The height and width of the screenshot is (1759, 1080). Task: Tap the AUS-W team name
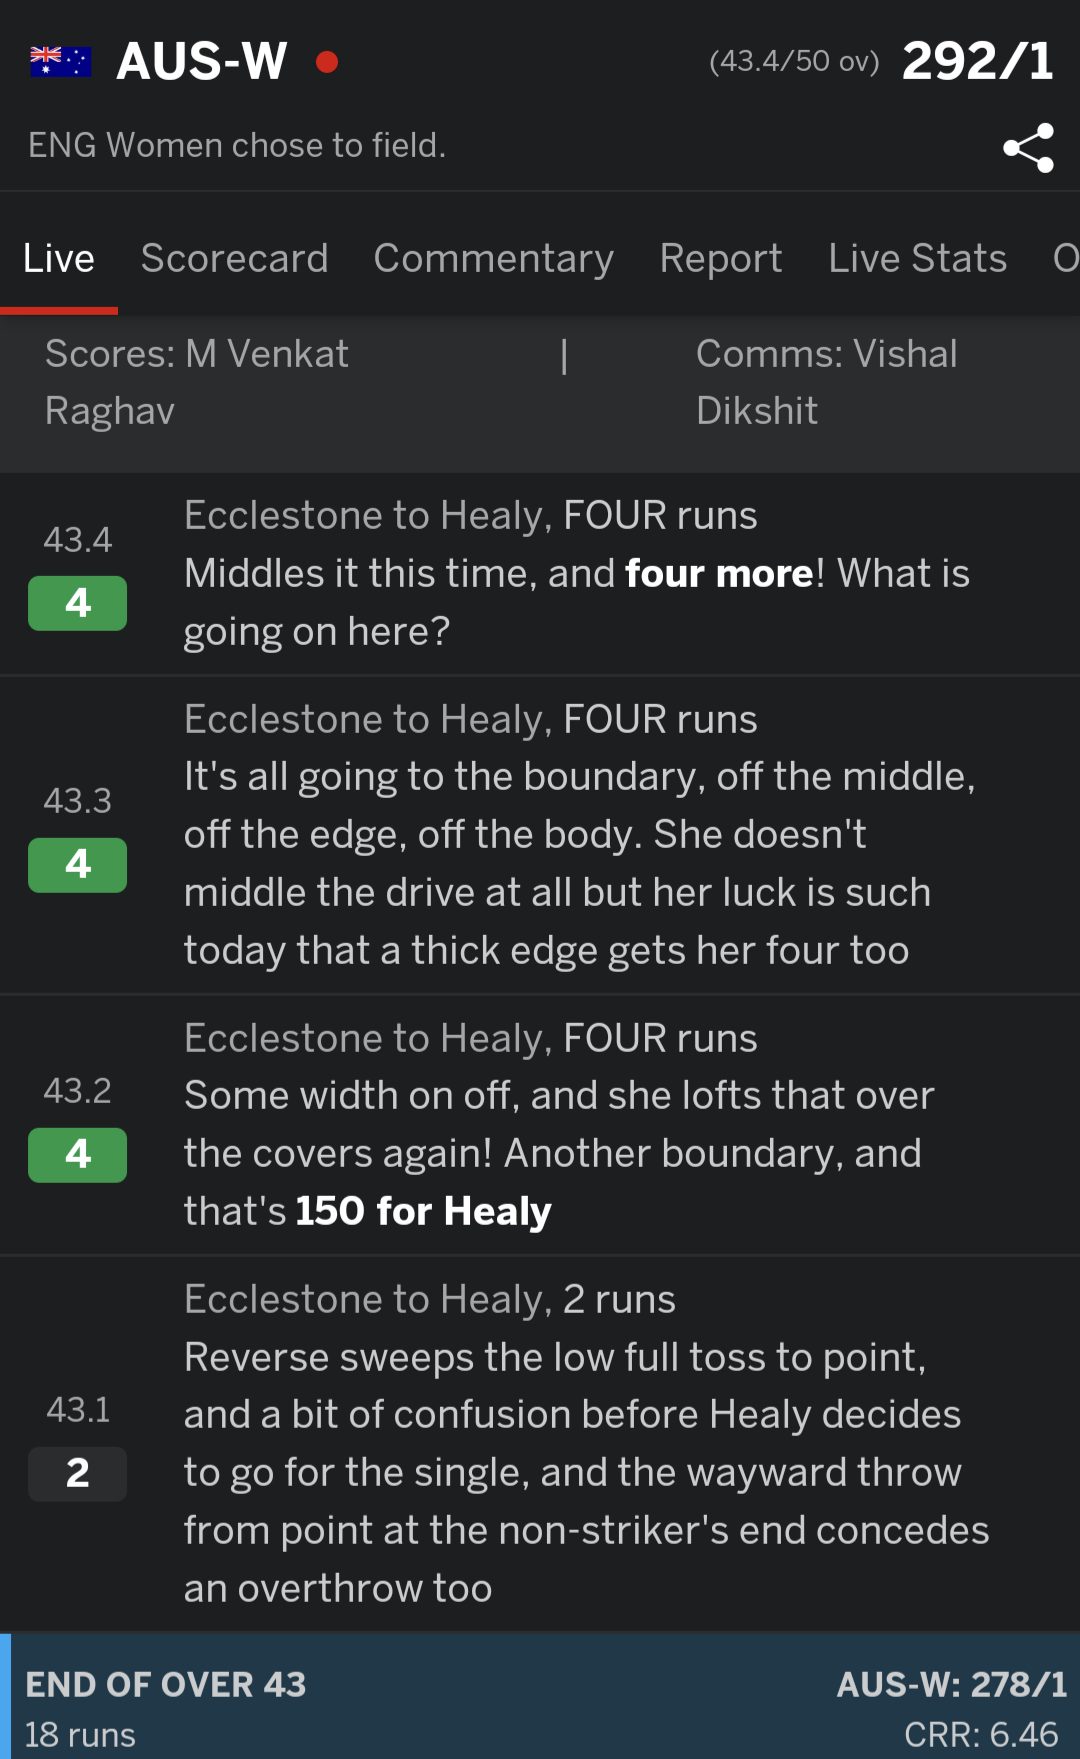pos(201,62)
